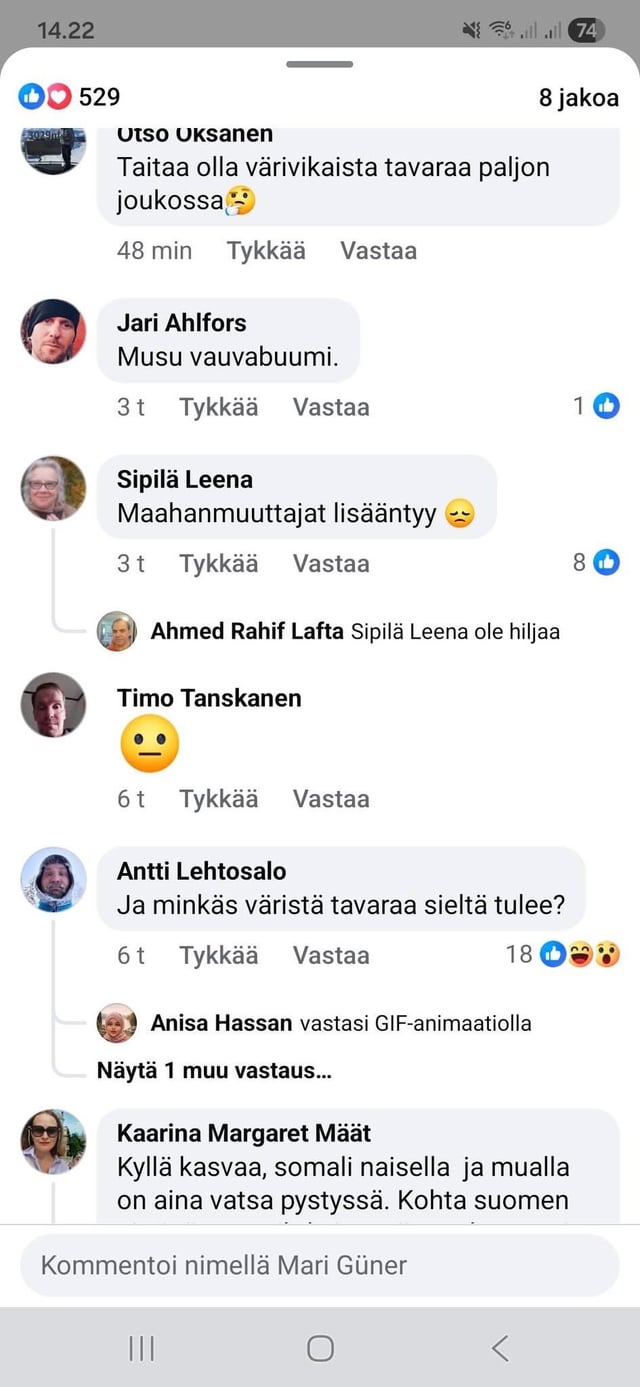Toggle Tykkää on Timo Tanskanen's comment
Screen dimensions: 640x1387
(218, 799)
